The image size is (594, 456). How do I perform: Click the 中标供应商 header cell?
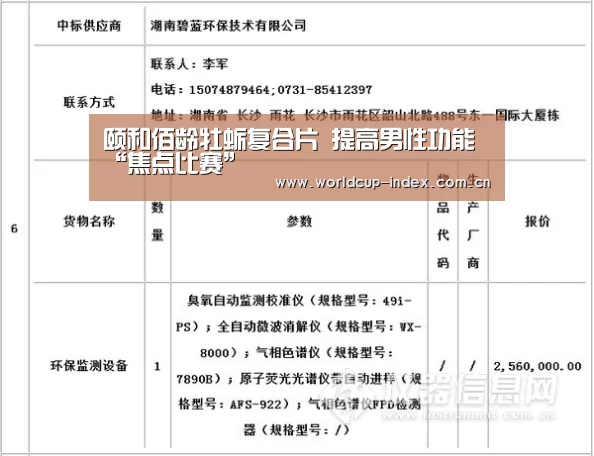click(89, 26)
